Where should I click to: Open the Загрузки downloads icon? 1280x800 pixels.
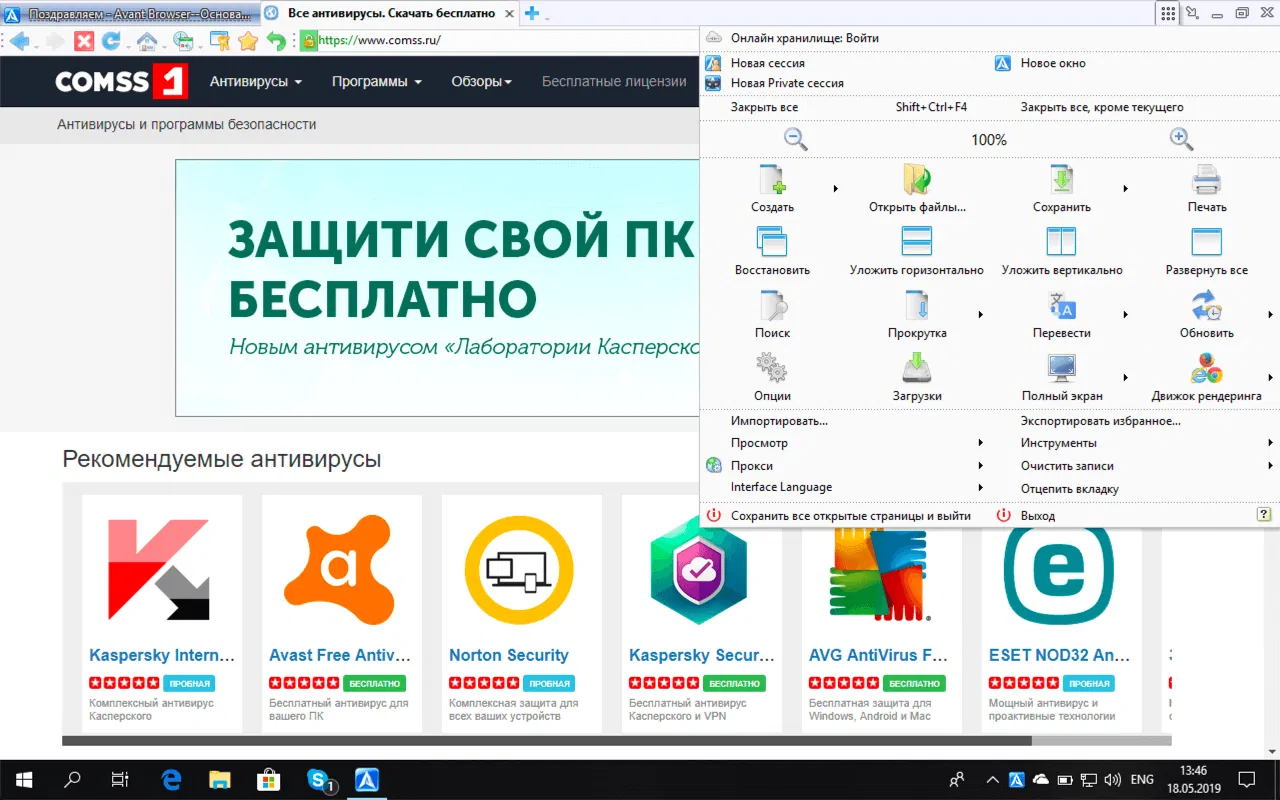click(x=917, y=368)
